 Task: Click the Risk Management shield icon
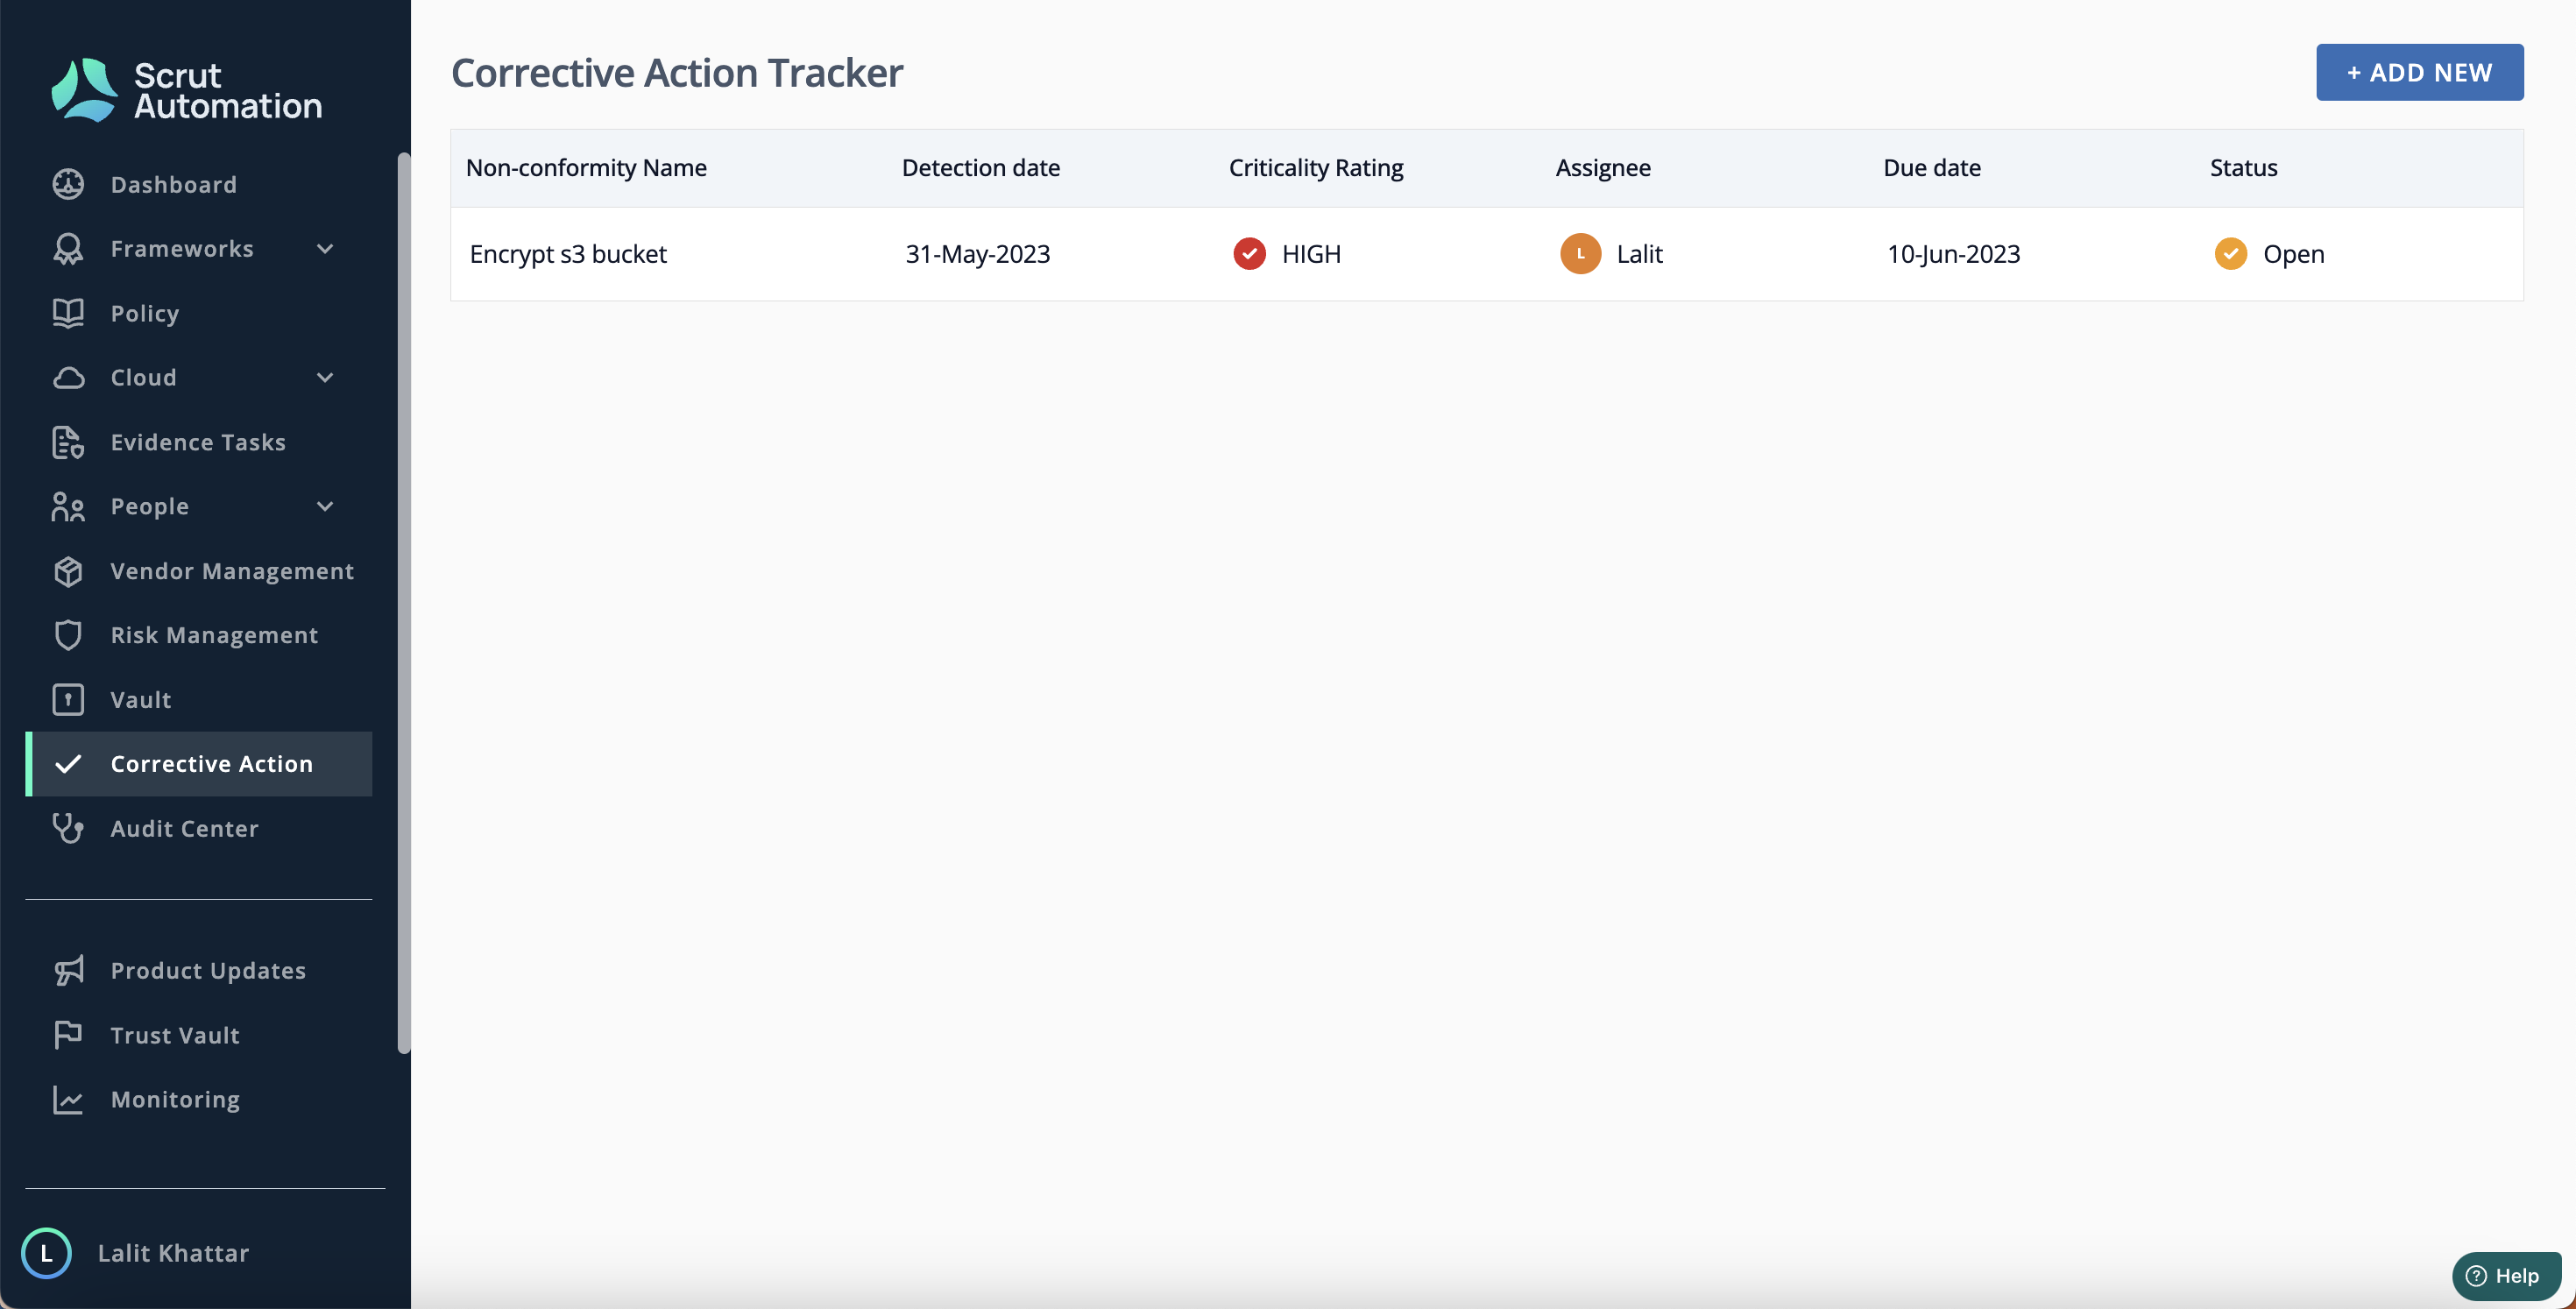click(68, 635)
